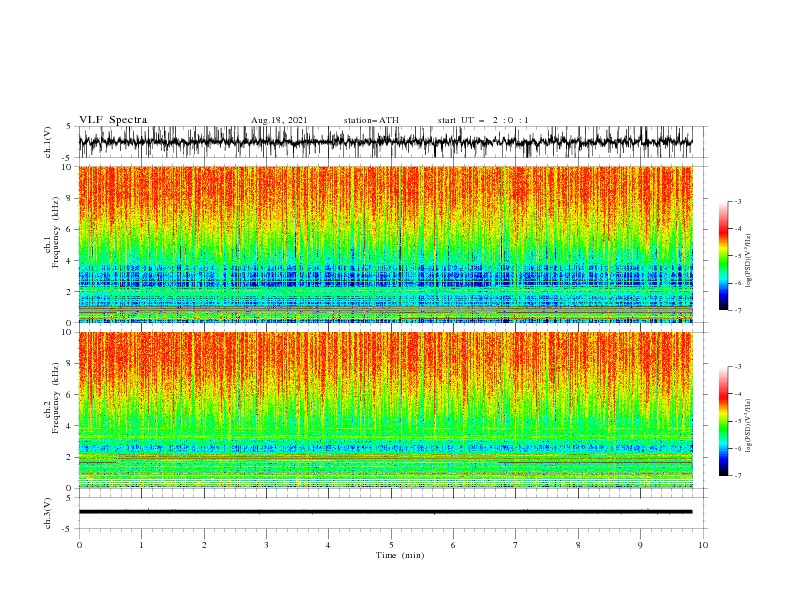Click the "-7" tick on ch.2 color scale
Viewport: 792px width, 612px height.
[738, 476]
